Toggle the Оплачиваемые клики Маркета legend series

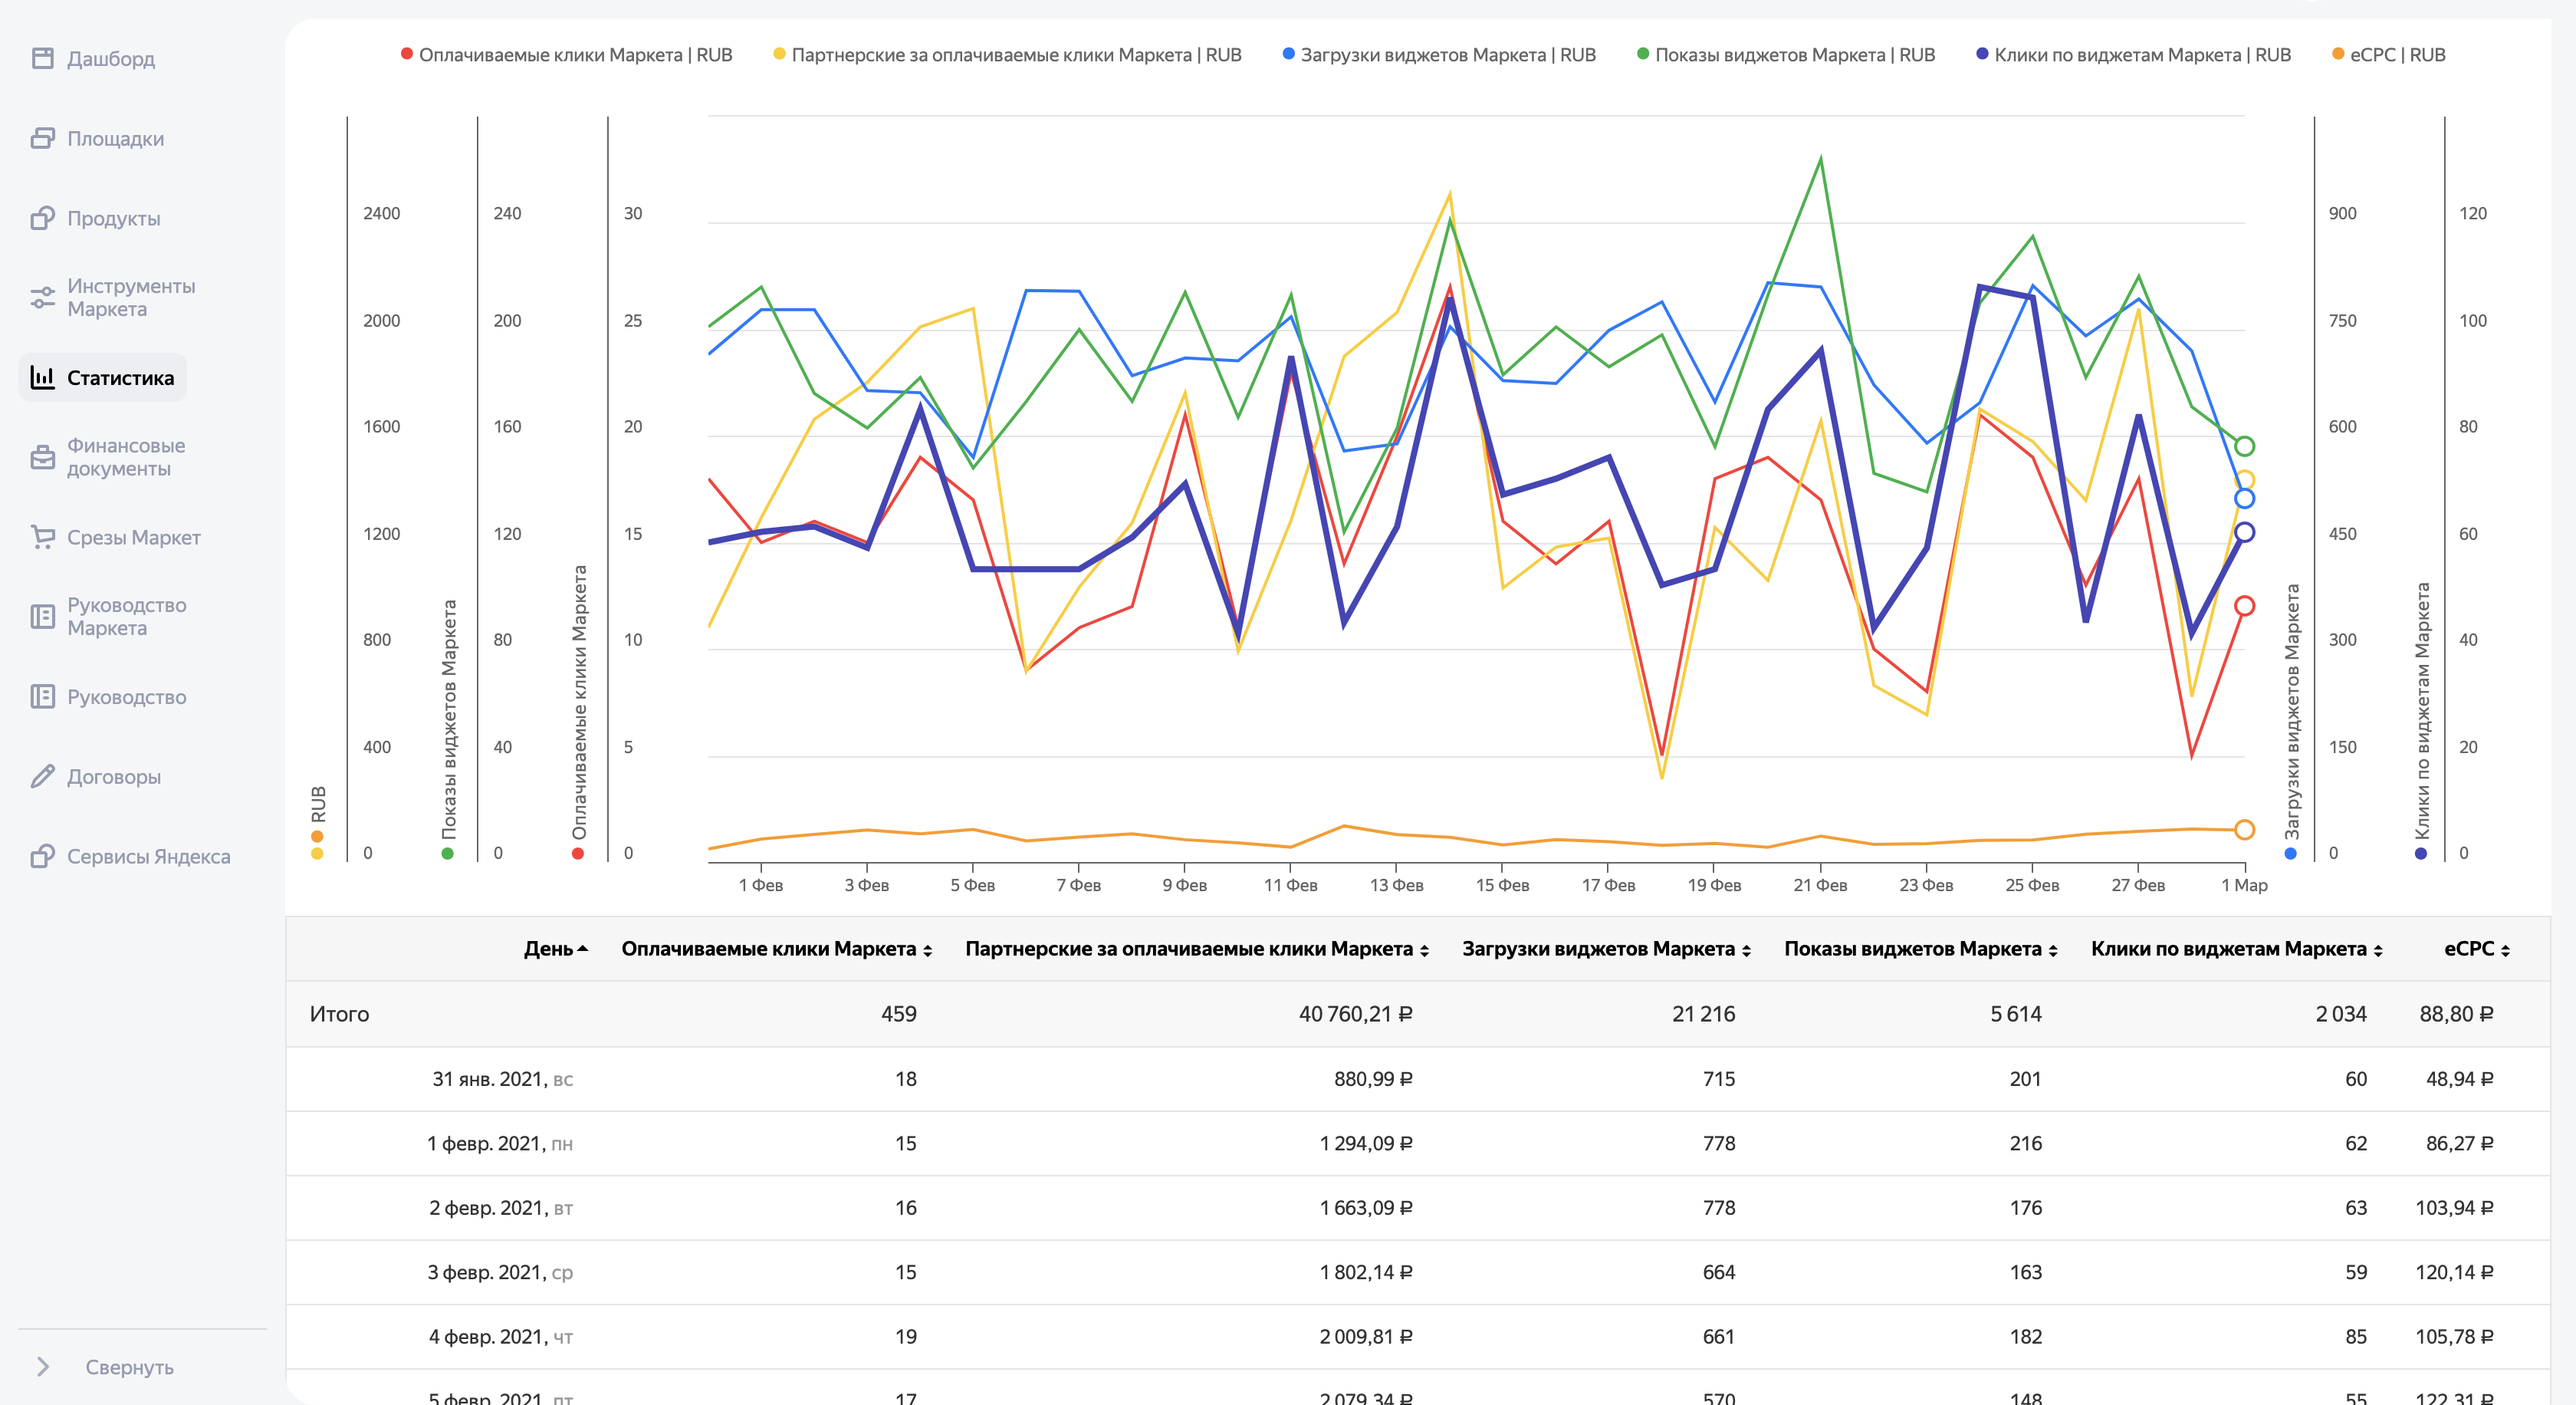(575, 55)
